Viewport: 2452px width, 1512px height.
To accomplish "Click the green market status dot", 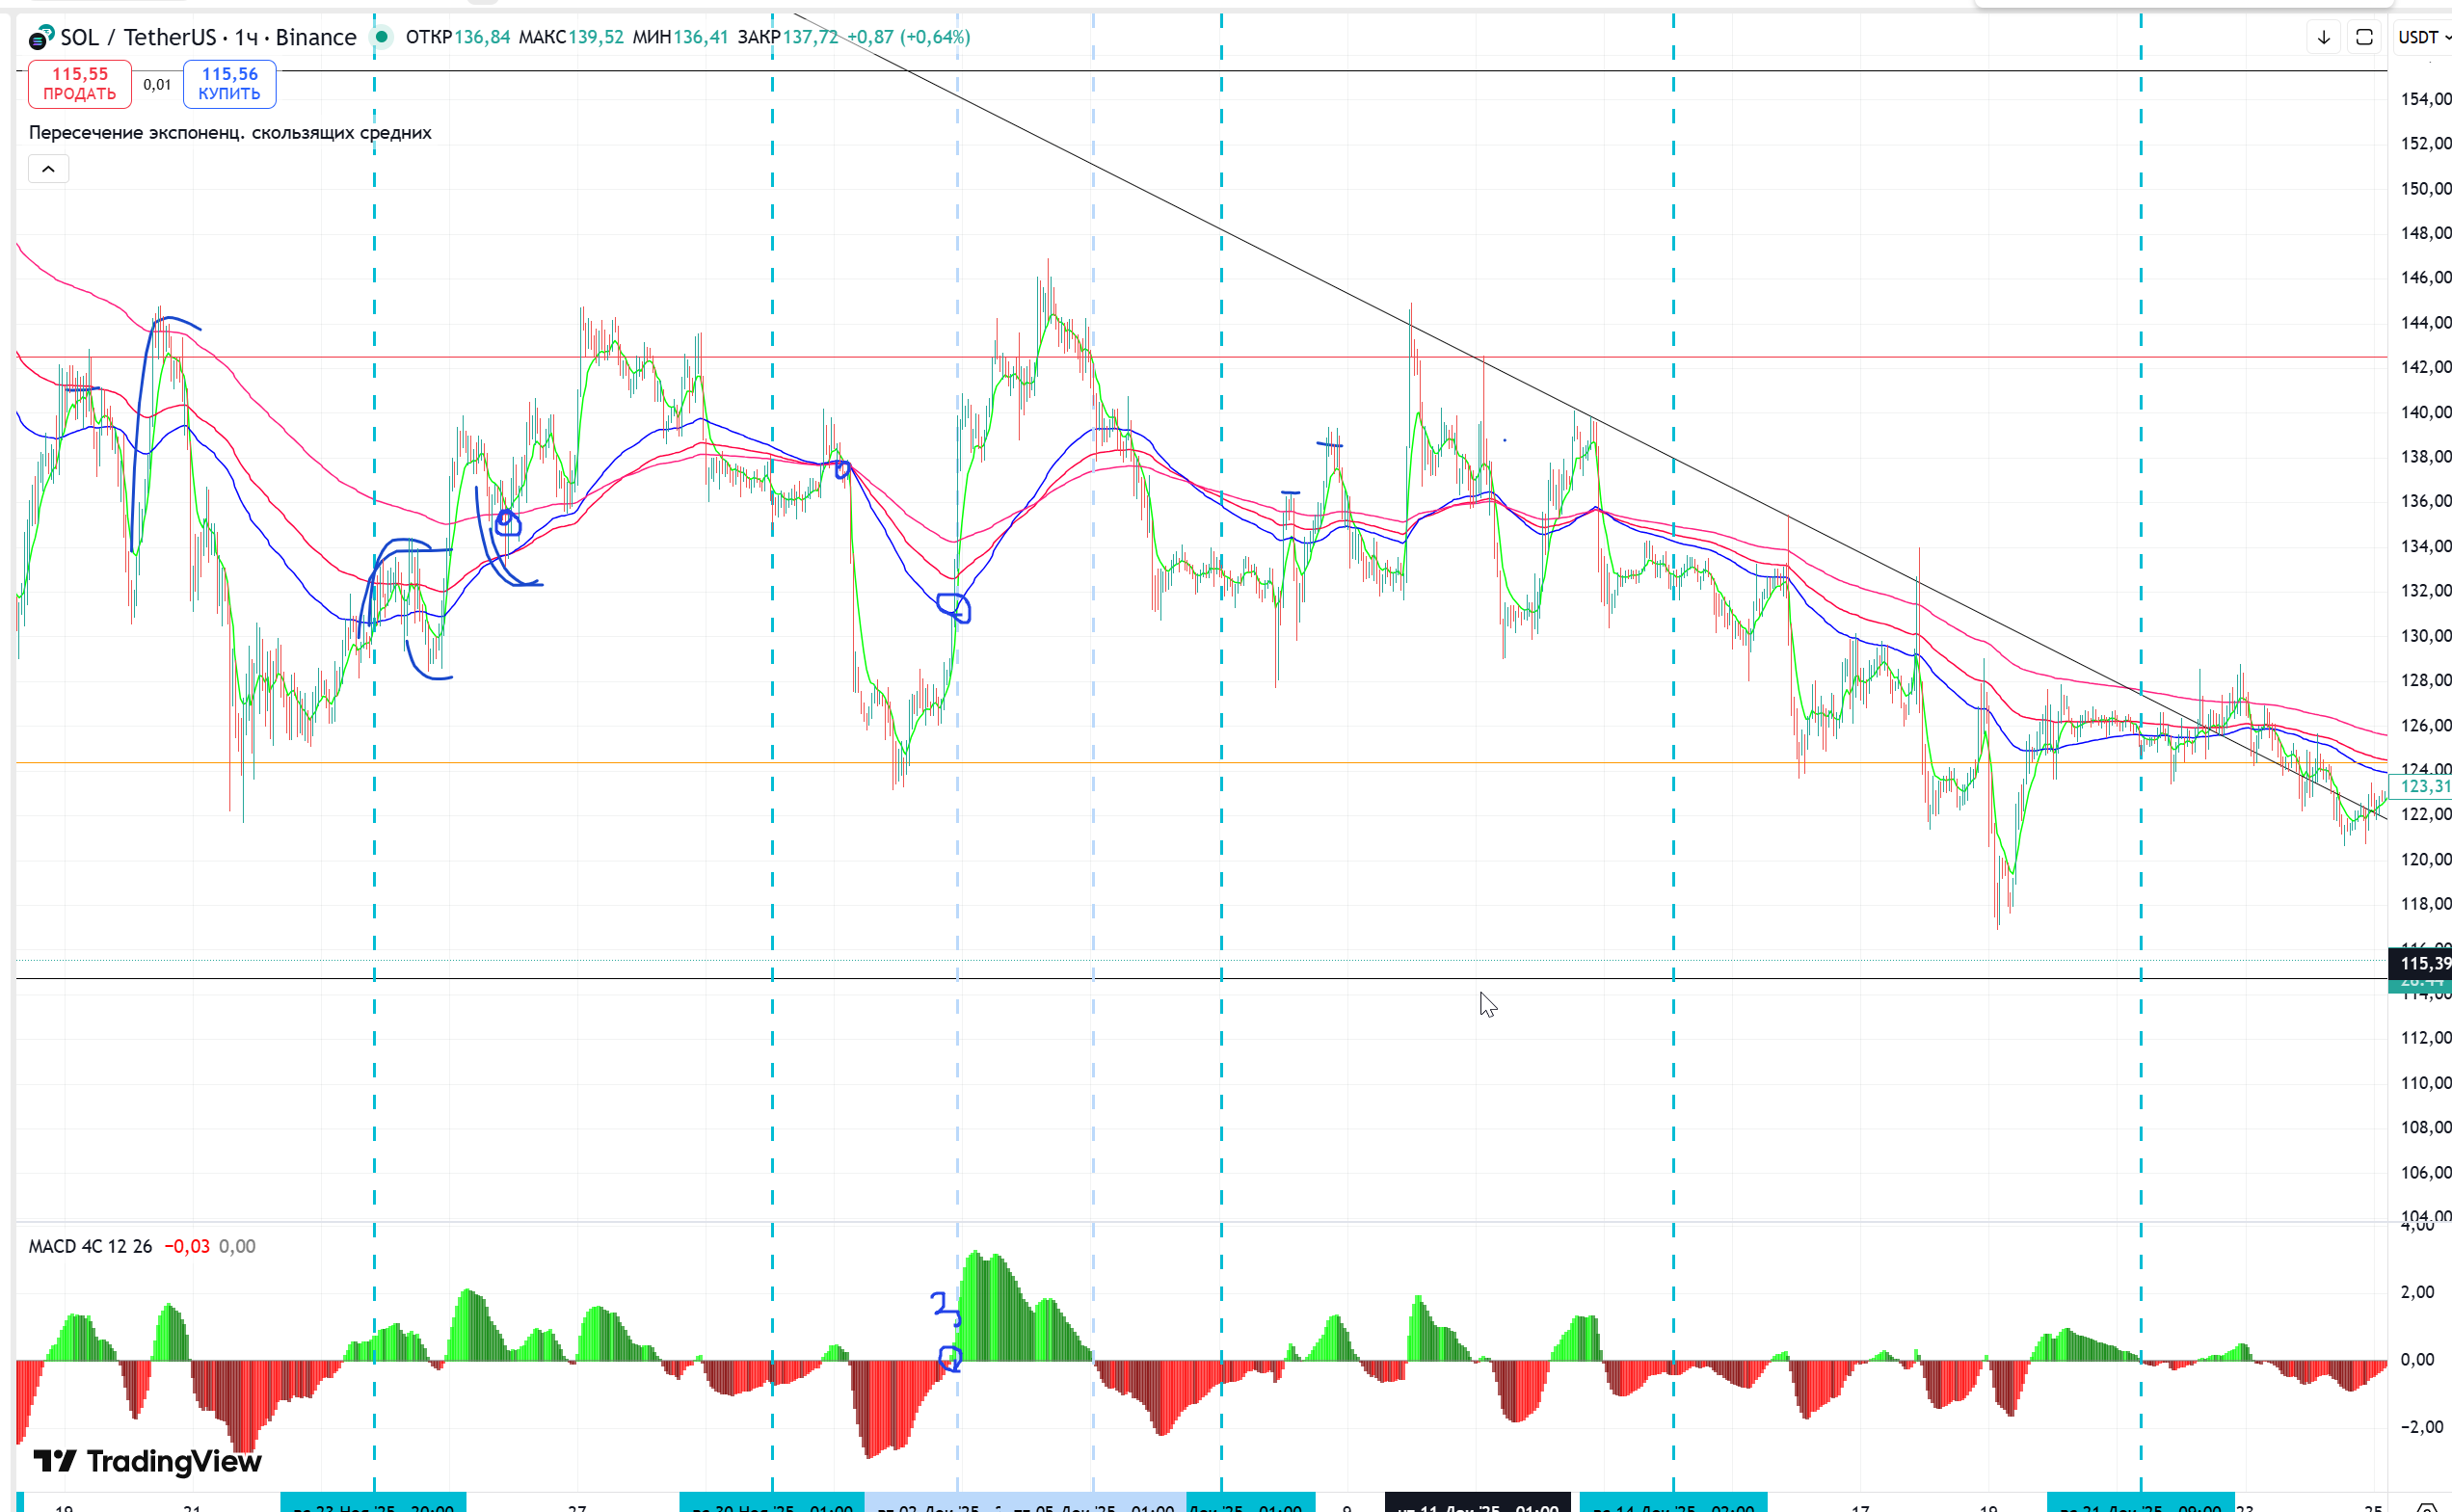I will point(381,37).
